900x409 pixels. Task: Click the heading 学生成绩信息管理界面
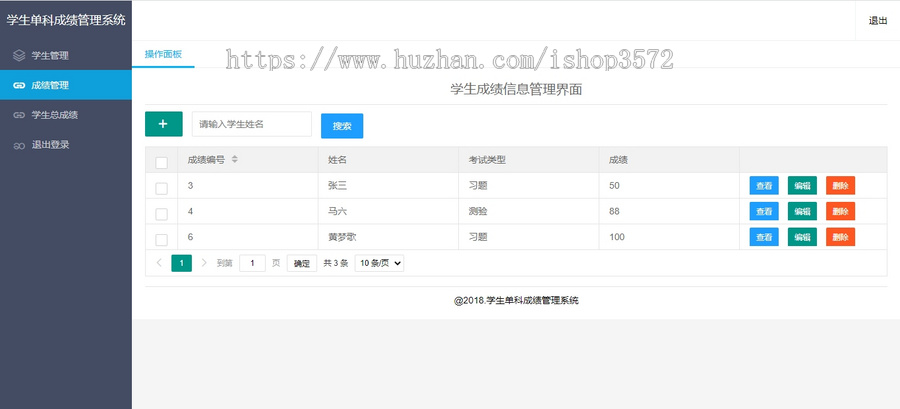(516, 89)
